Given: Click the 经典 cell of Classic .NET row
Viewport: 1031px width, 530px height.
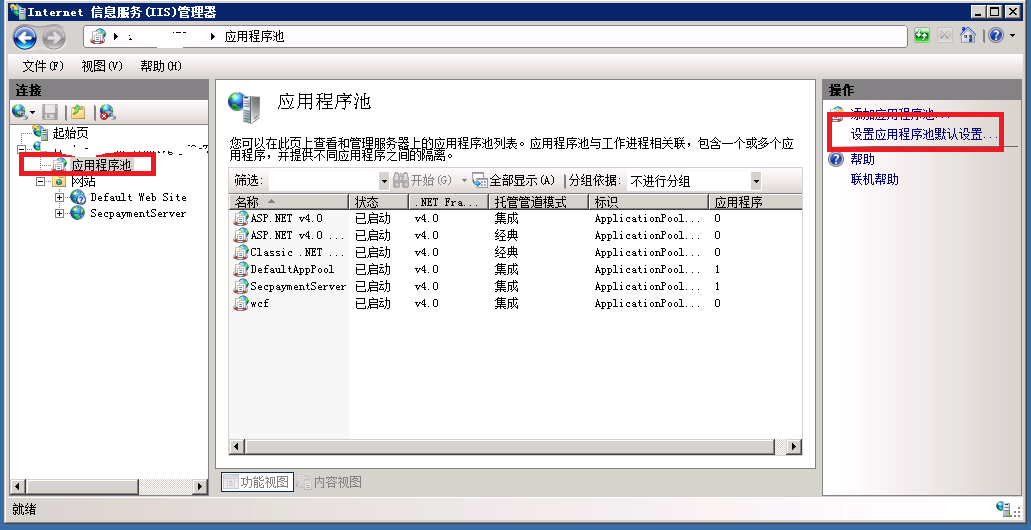Looking at the screenshot, I should click(x=506, y=253).
